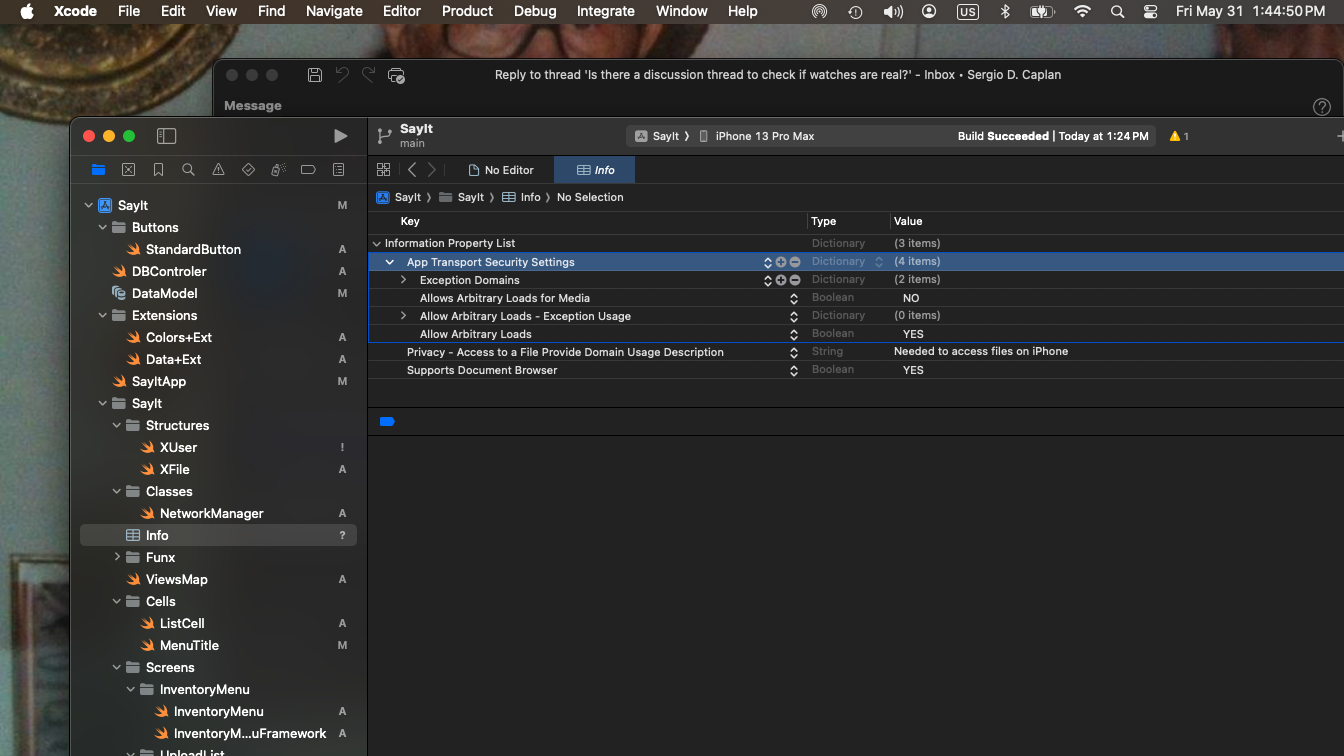Screen dimensions: 1344x756
Task: Collapse App Transport Security Settings row
Action: 390,262
